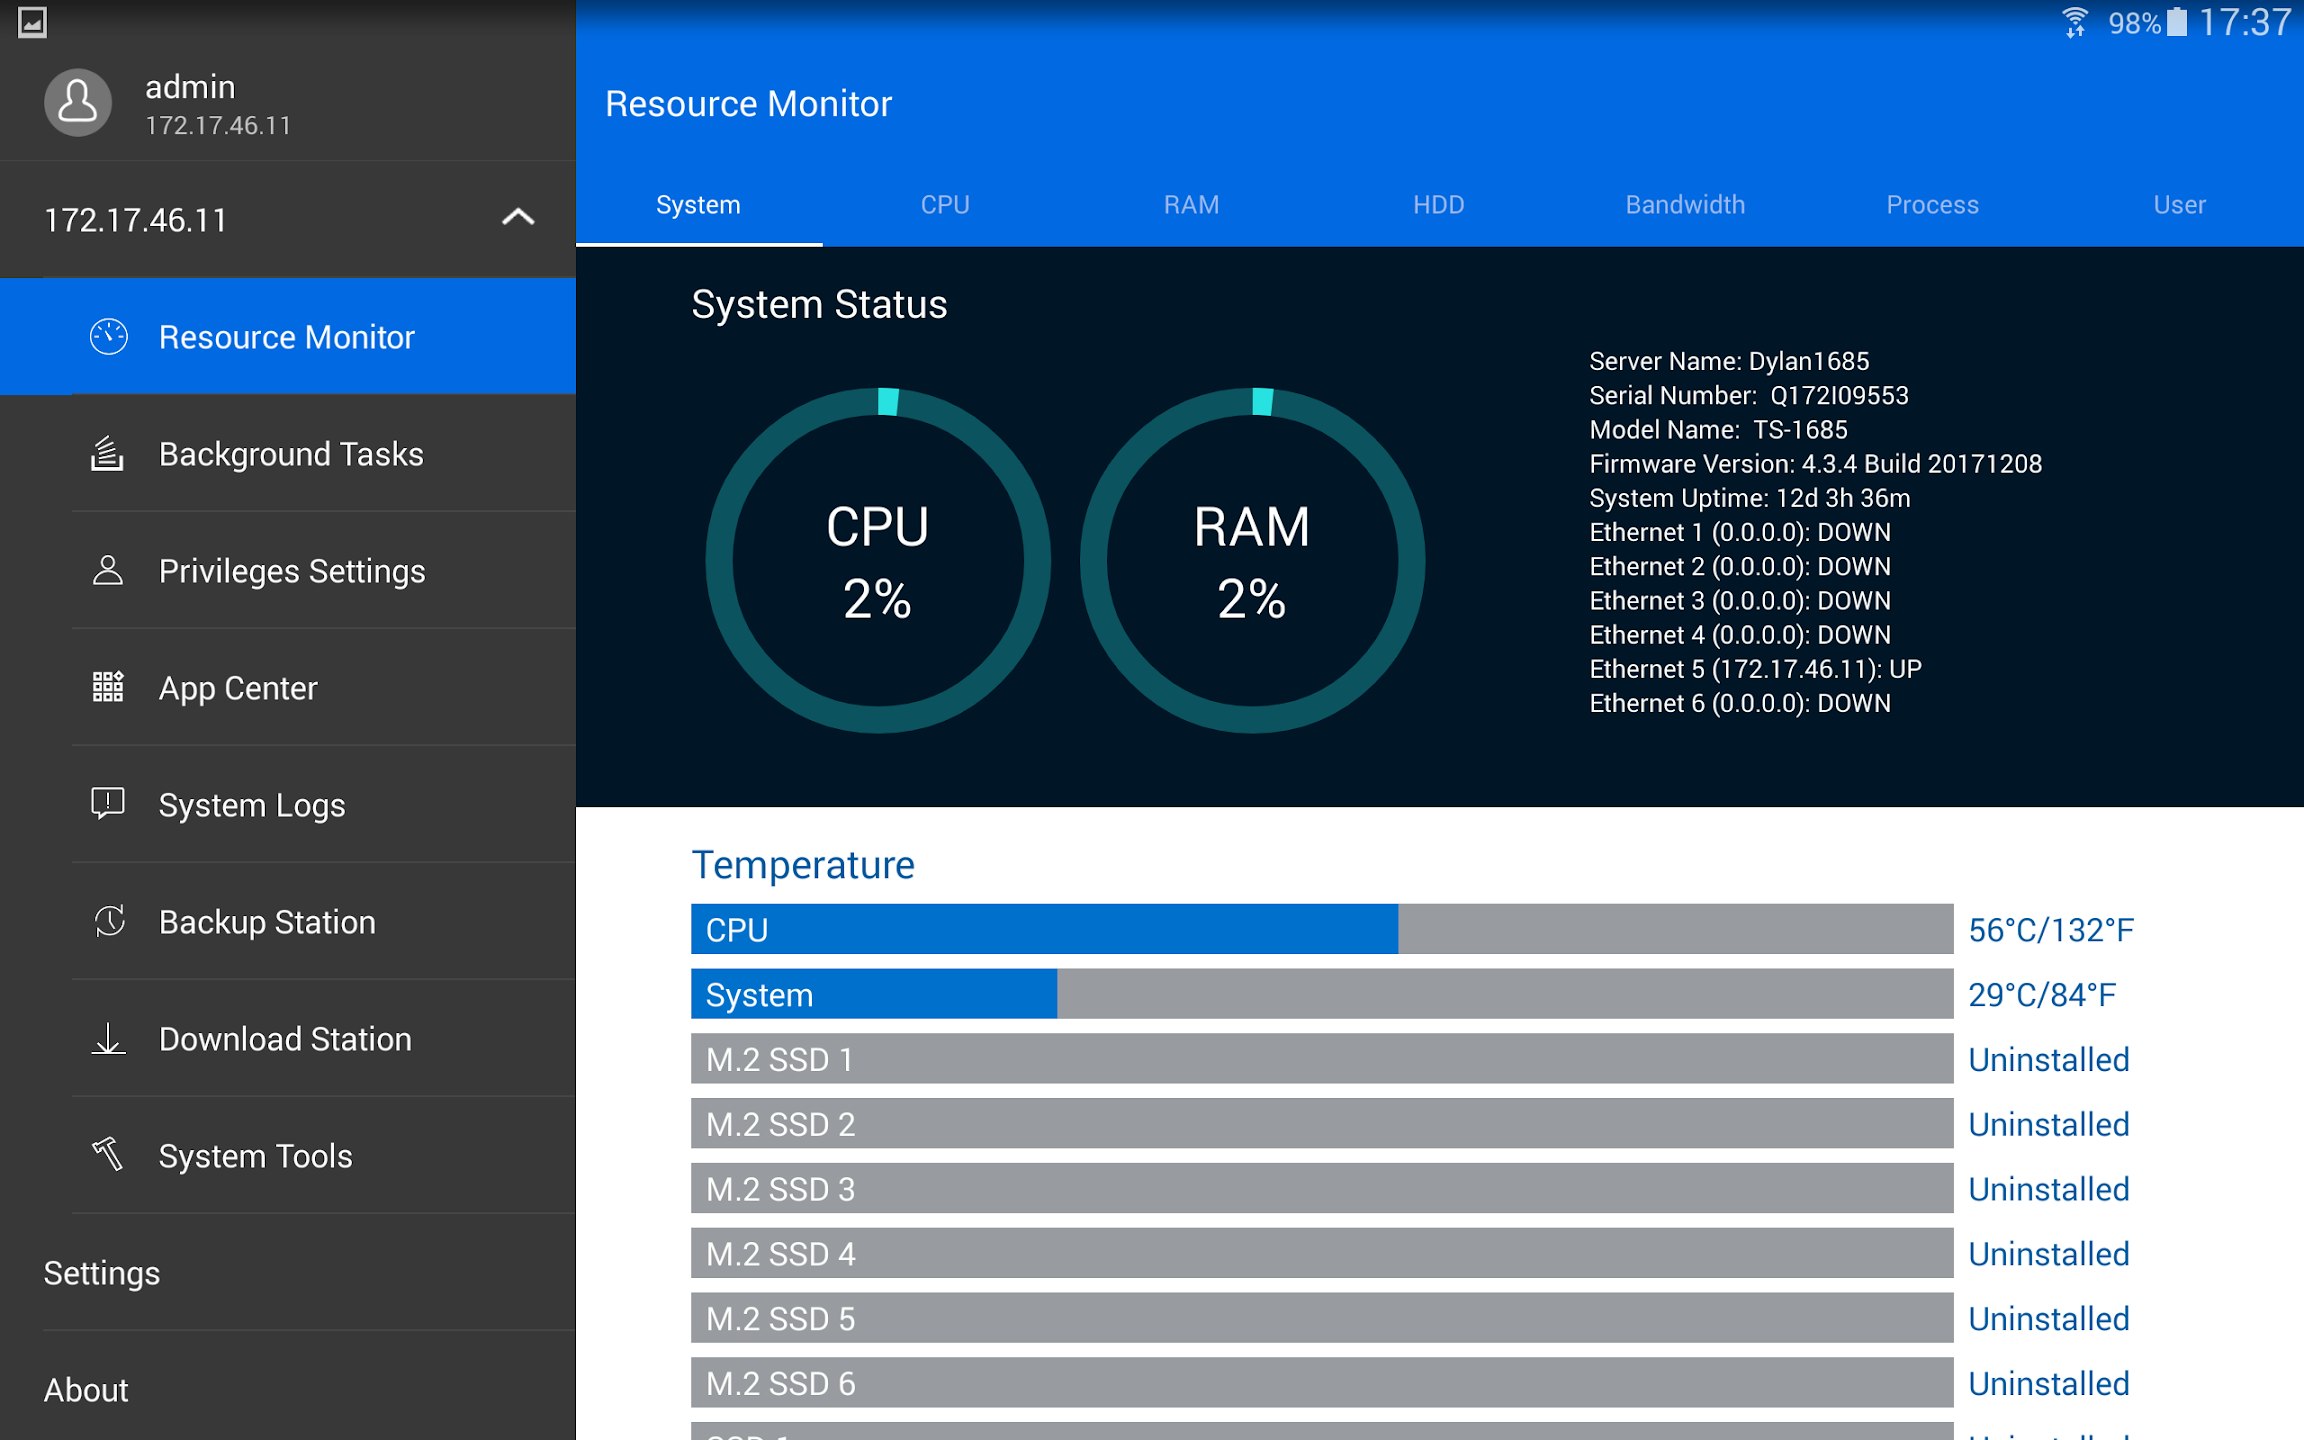This screenshot has height=1440, width=2304.
Task: Tap the Uninstalled label for M.2 SSD 1
Action: pyautogui.click(x=2048, y=1059)
